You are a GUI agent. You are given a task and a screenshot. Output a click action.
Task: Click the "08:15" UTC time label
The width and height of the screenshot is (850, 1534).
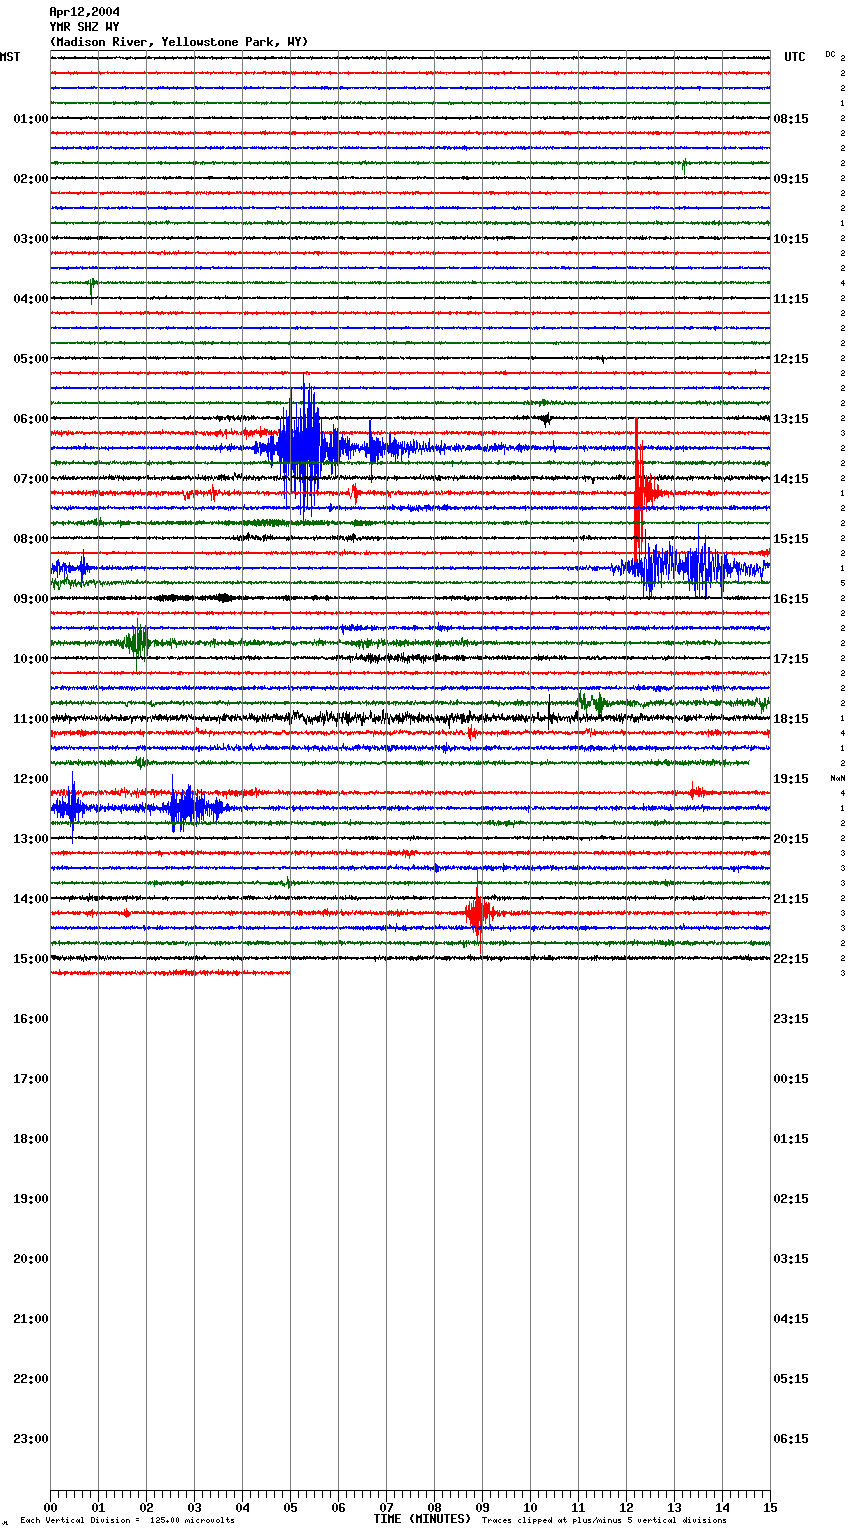tap(791, 119)
